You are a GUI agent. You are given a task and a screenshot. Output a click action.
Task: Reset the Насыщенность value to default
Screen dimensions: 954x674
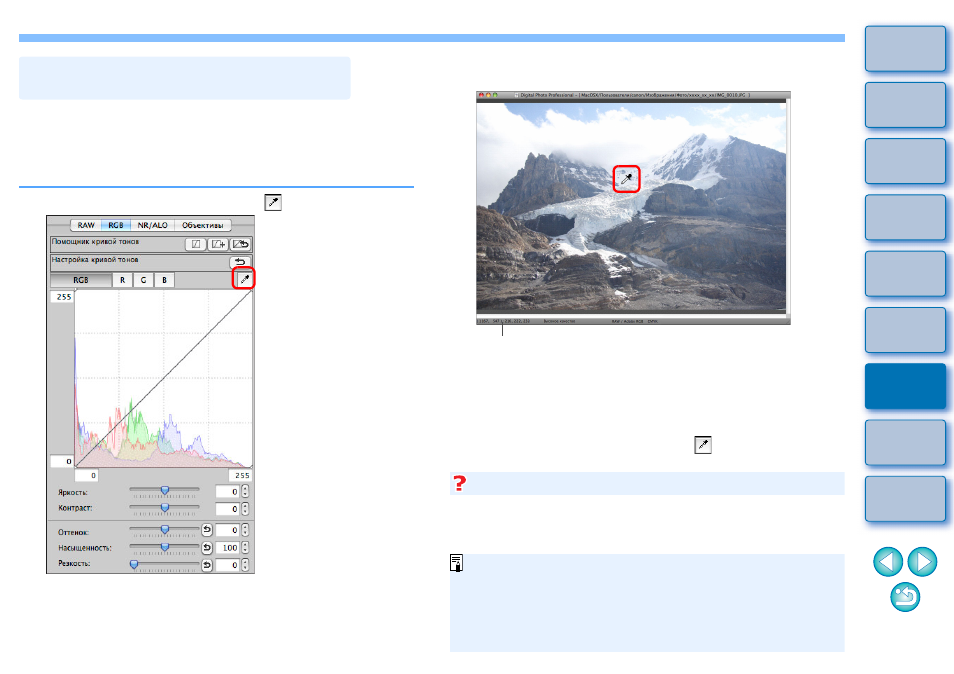coord(207,547)
